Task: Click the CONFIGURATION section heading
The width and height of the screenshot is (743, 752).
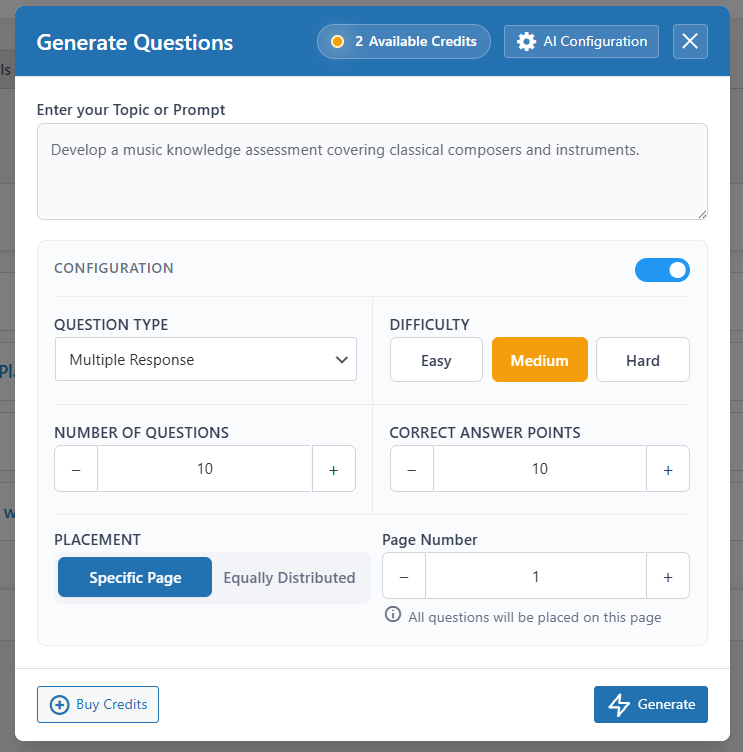Action: point(114,268)
